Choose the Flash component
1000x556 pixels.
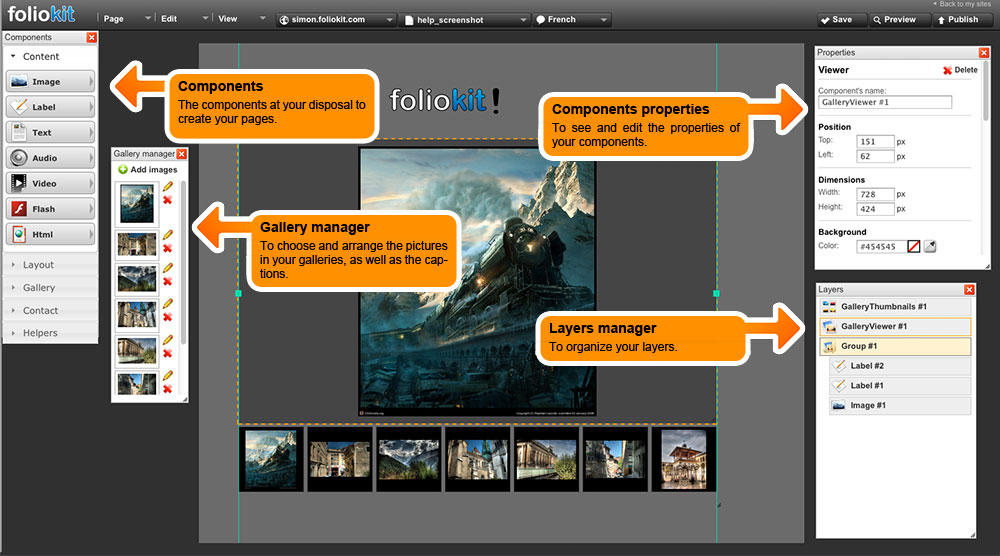50,209
